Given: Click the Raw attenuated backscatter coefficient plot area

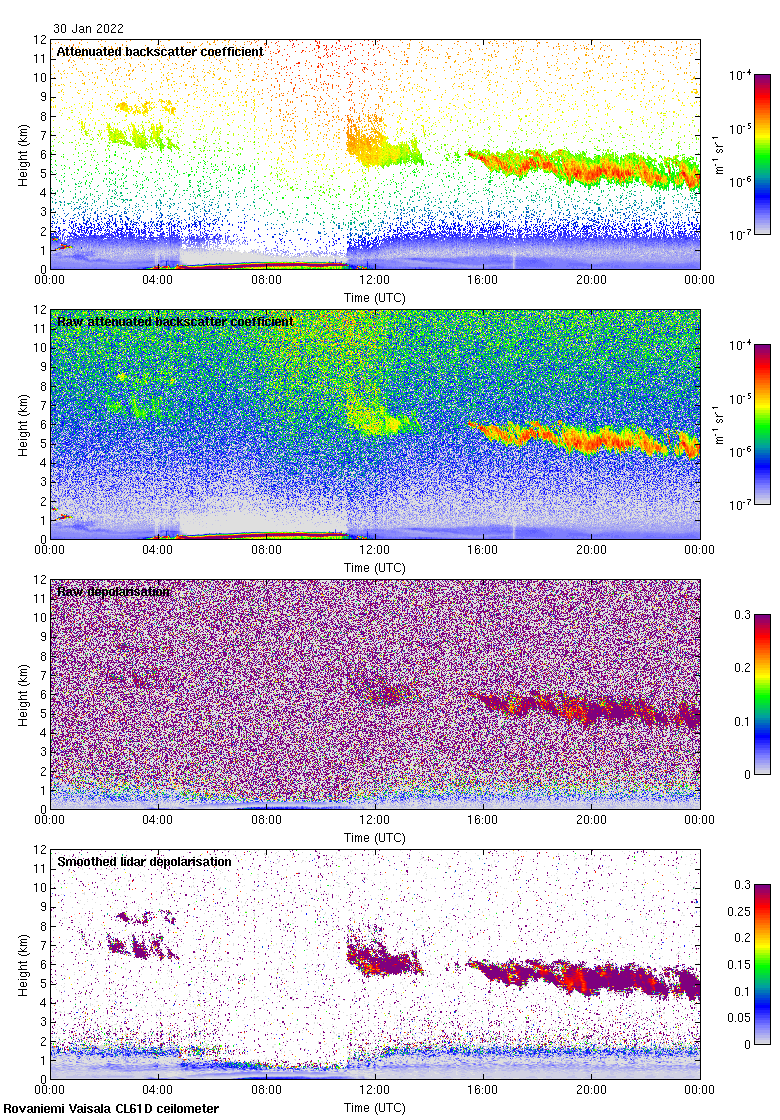Looking at the screenshot, I should pyautogui.click(x=374, y=424).
